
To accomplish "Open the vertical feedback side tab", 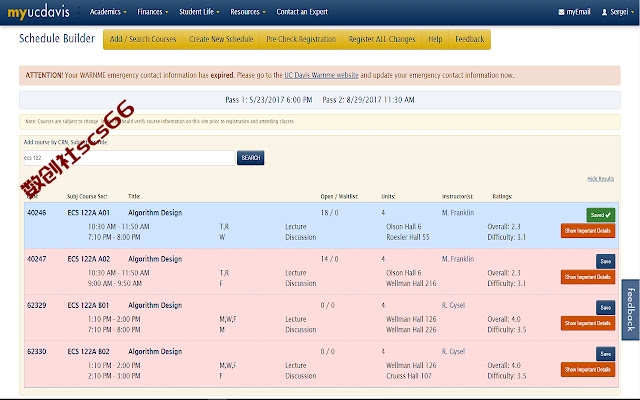I will pos(631,309).
